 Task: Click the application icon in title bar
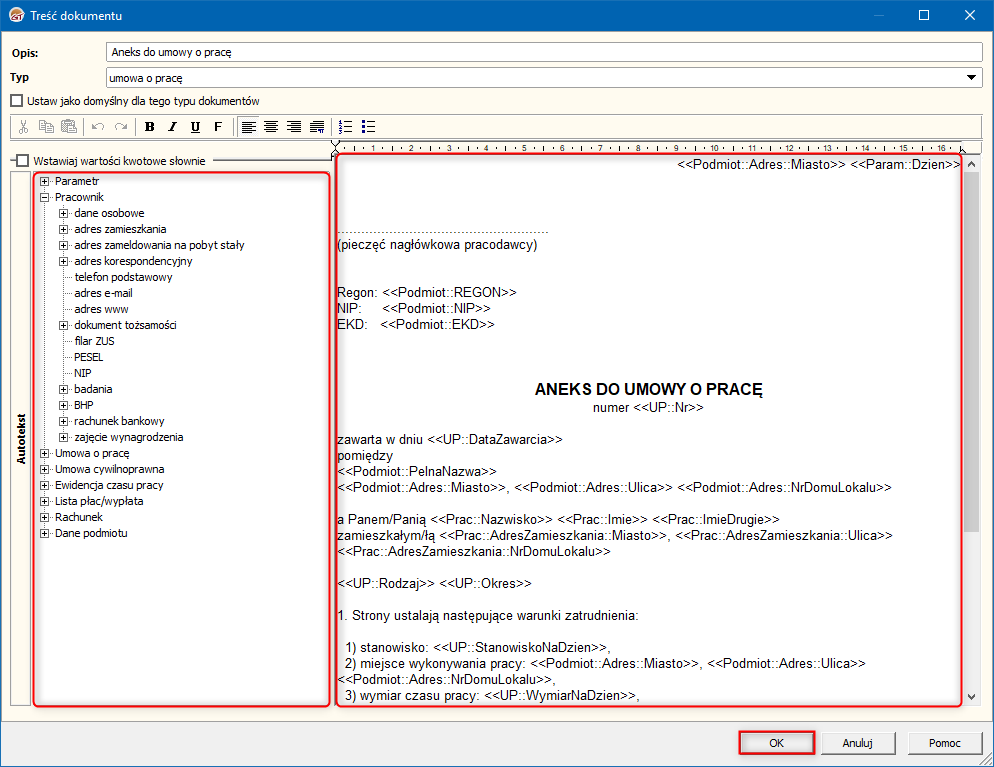coord(16,15)
